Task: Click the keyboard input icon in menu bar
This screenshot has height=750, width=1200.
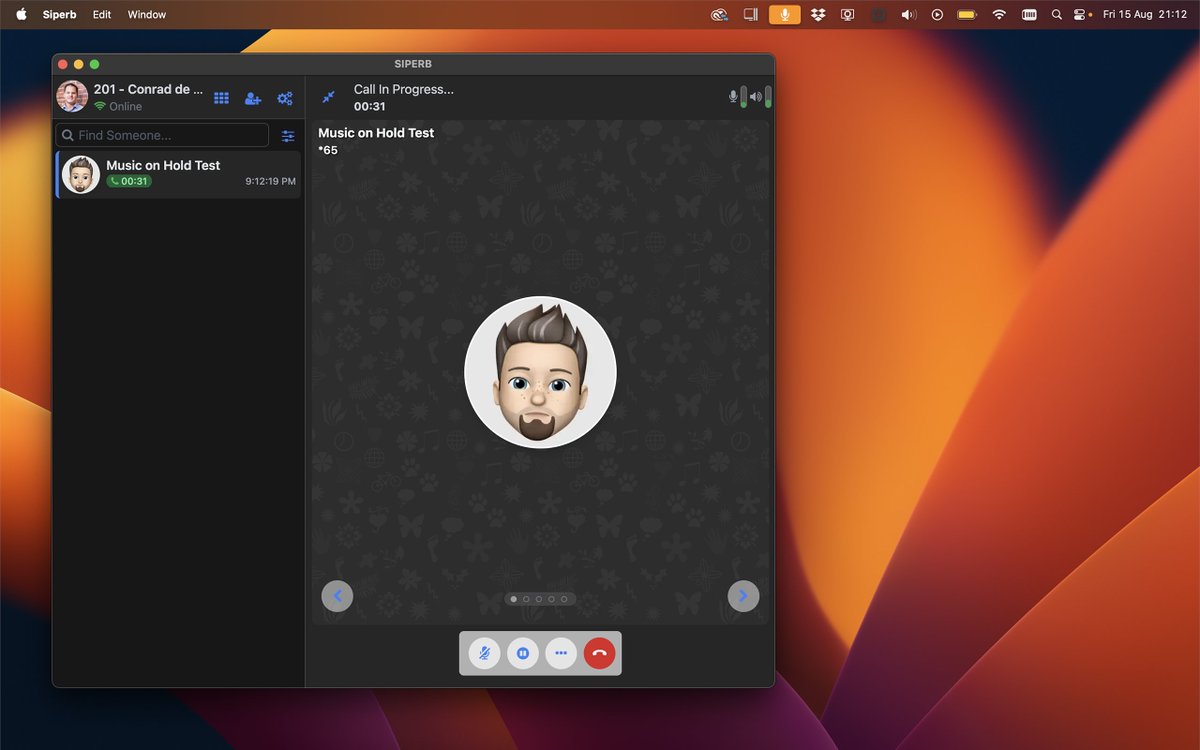Action: coord(1029,14)
